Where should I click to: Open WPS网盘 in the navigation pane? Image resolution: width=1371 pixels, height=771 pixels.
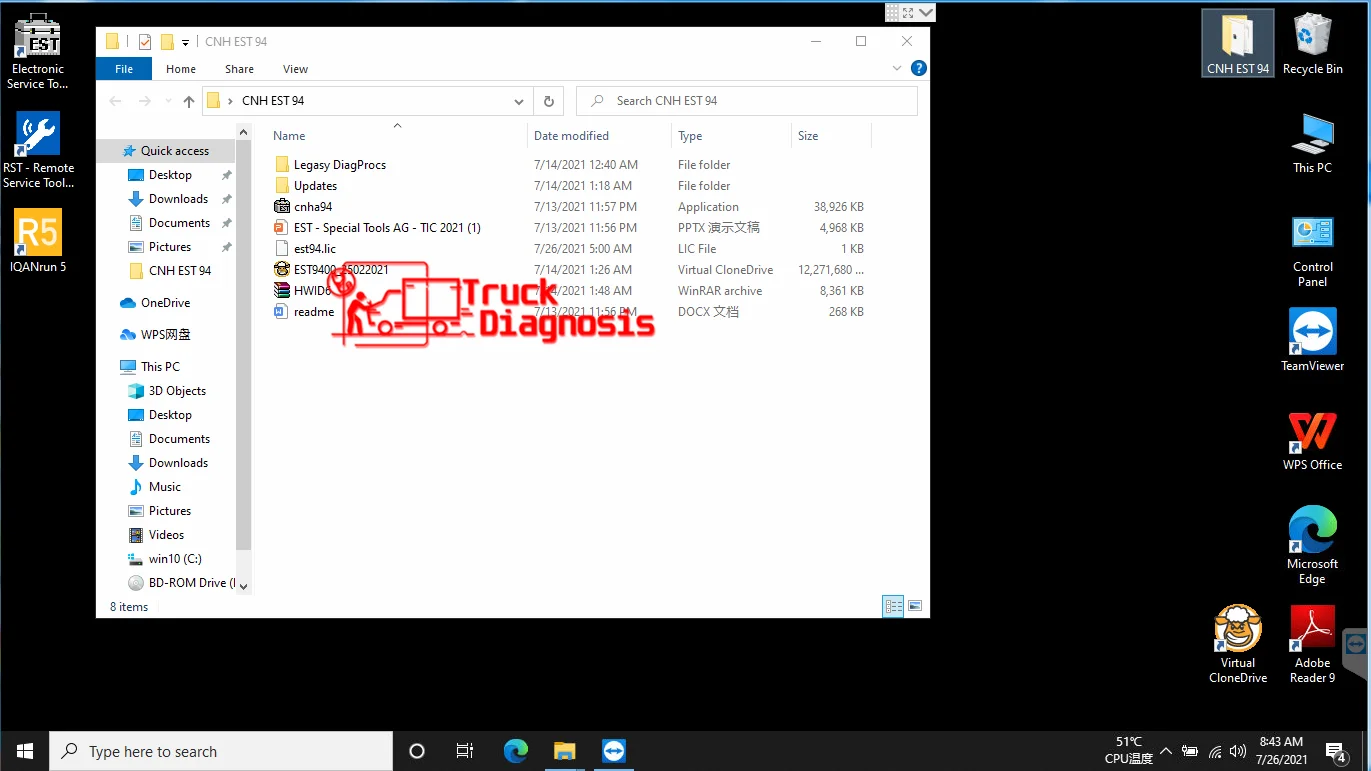click(x=166, y=335)
